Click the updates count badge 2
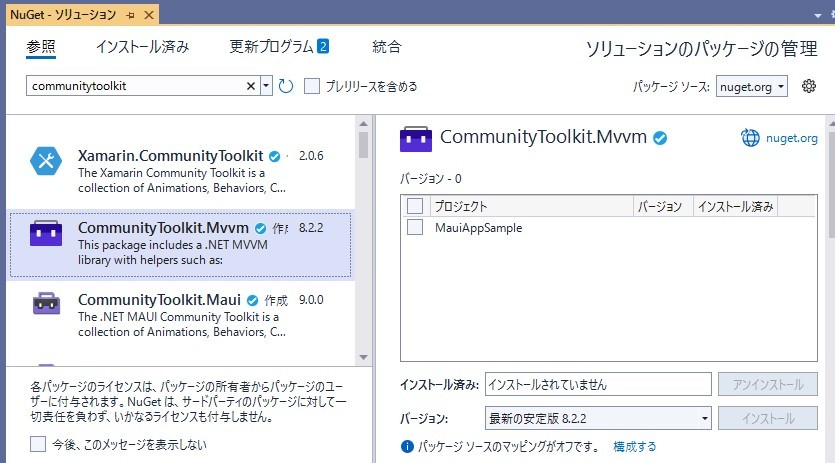Screen dimensions: 835x463 323,46
